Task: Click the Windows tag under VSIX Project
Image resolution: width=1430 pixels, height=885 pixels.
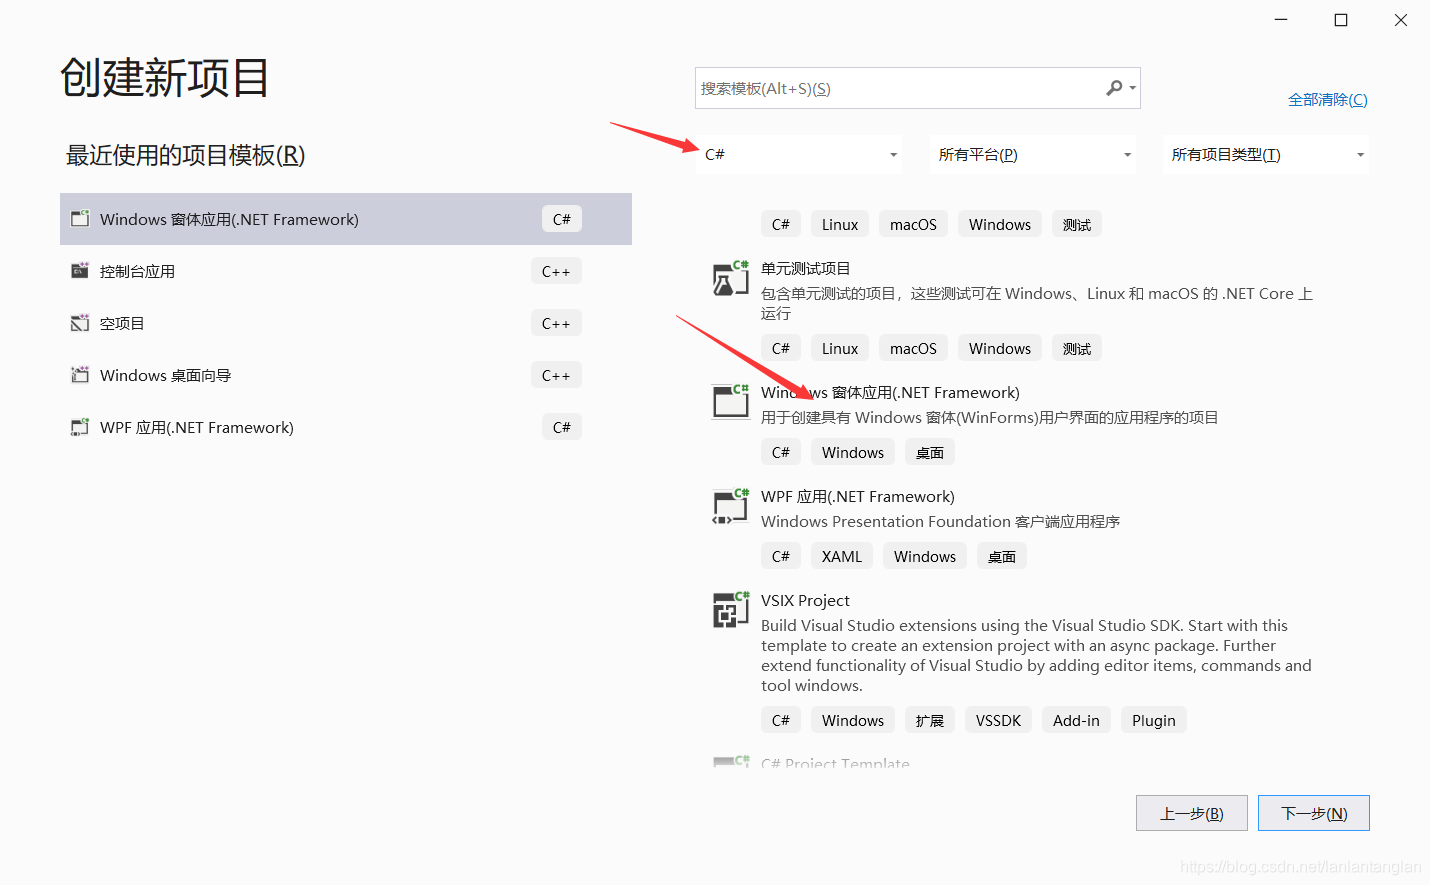Action: [x=853, y=720]
